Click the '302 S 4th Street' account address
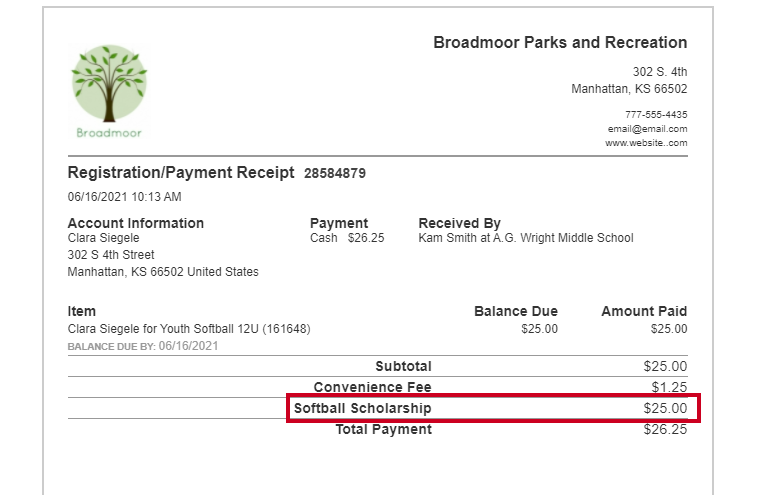 pos(111,255)
